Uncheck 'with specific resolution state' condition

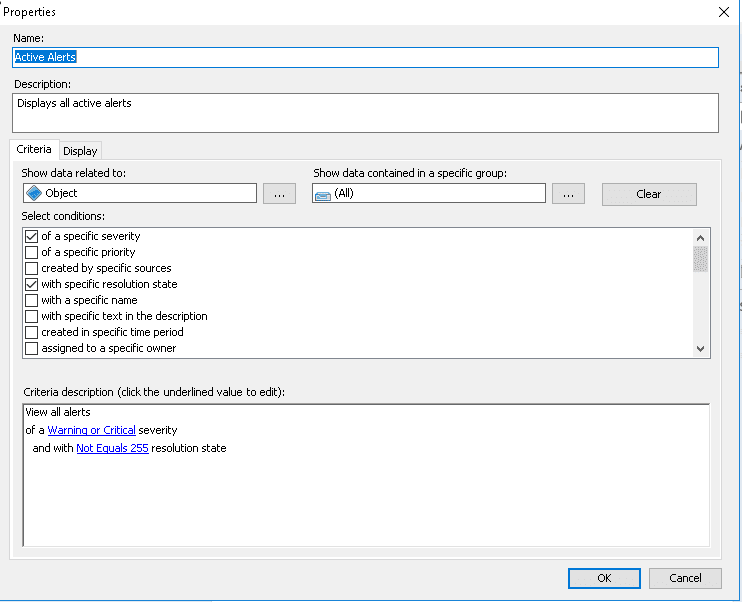[31, 284]
